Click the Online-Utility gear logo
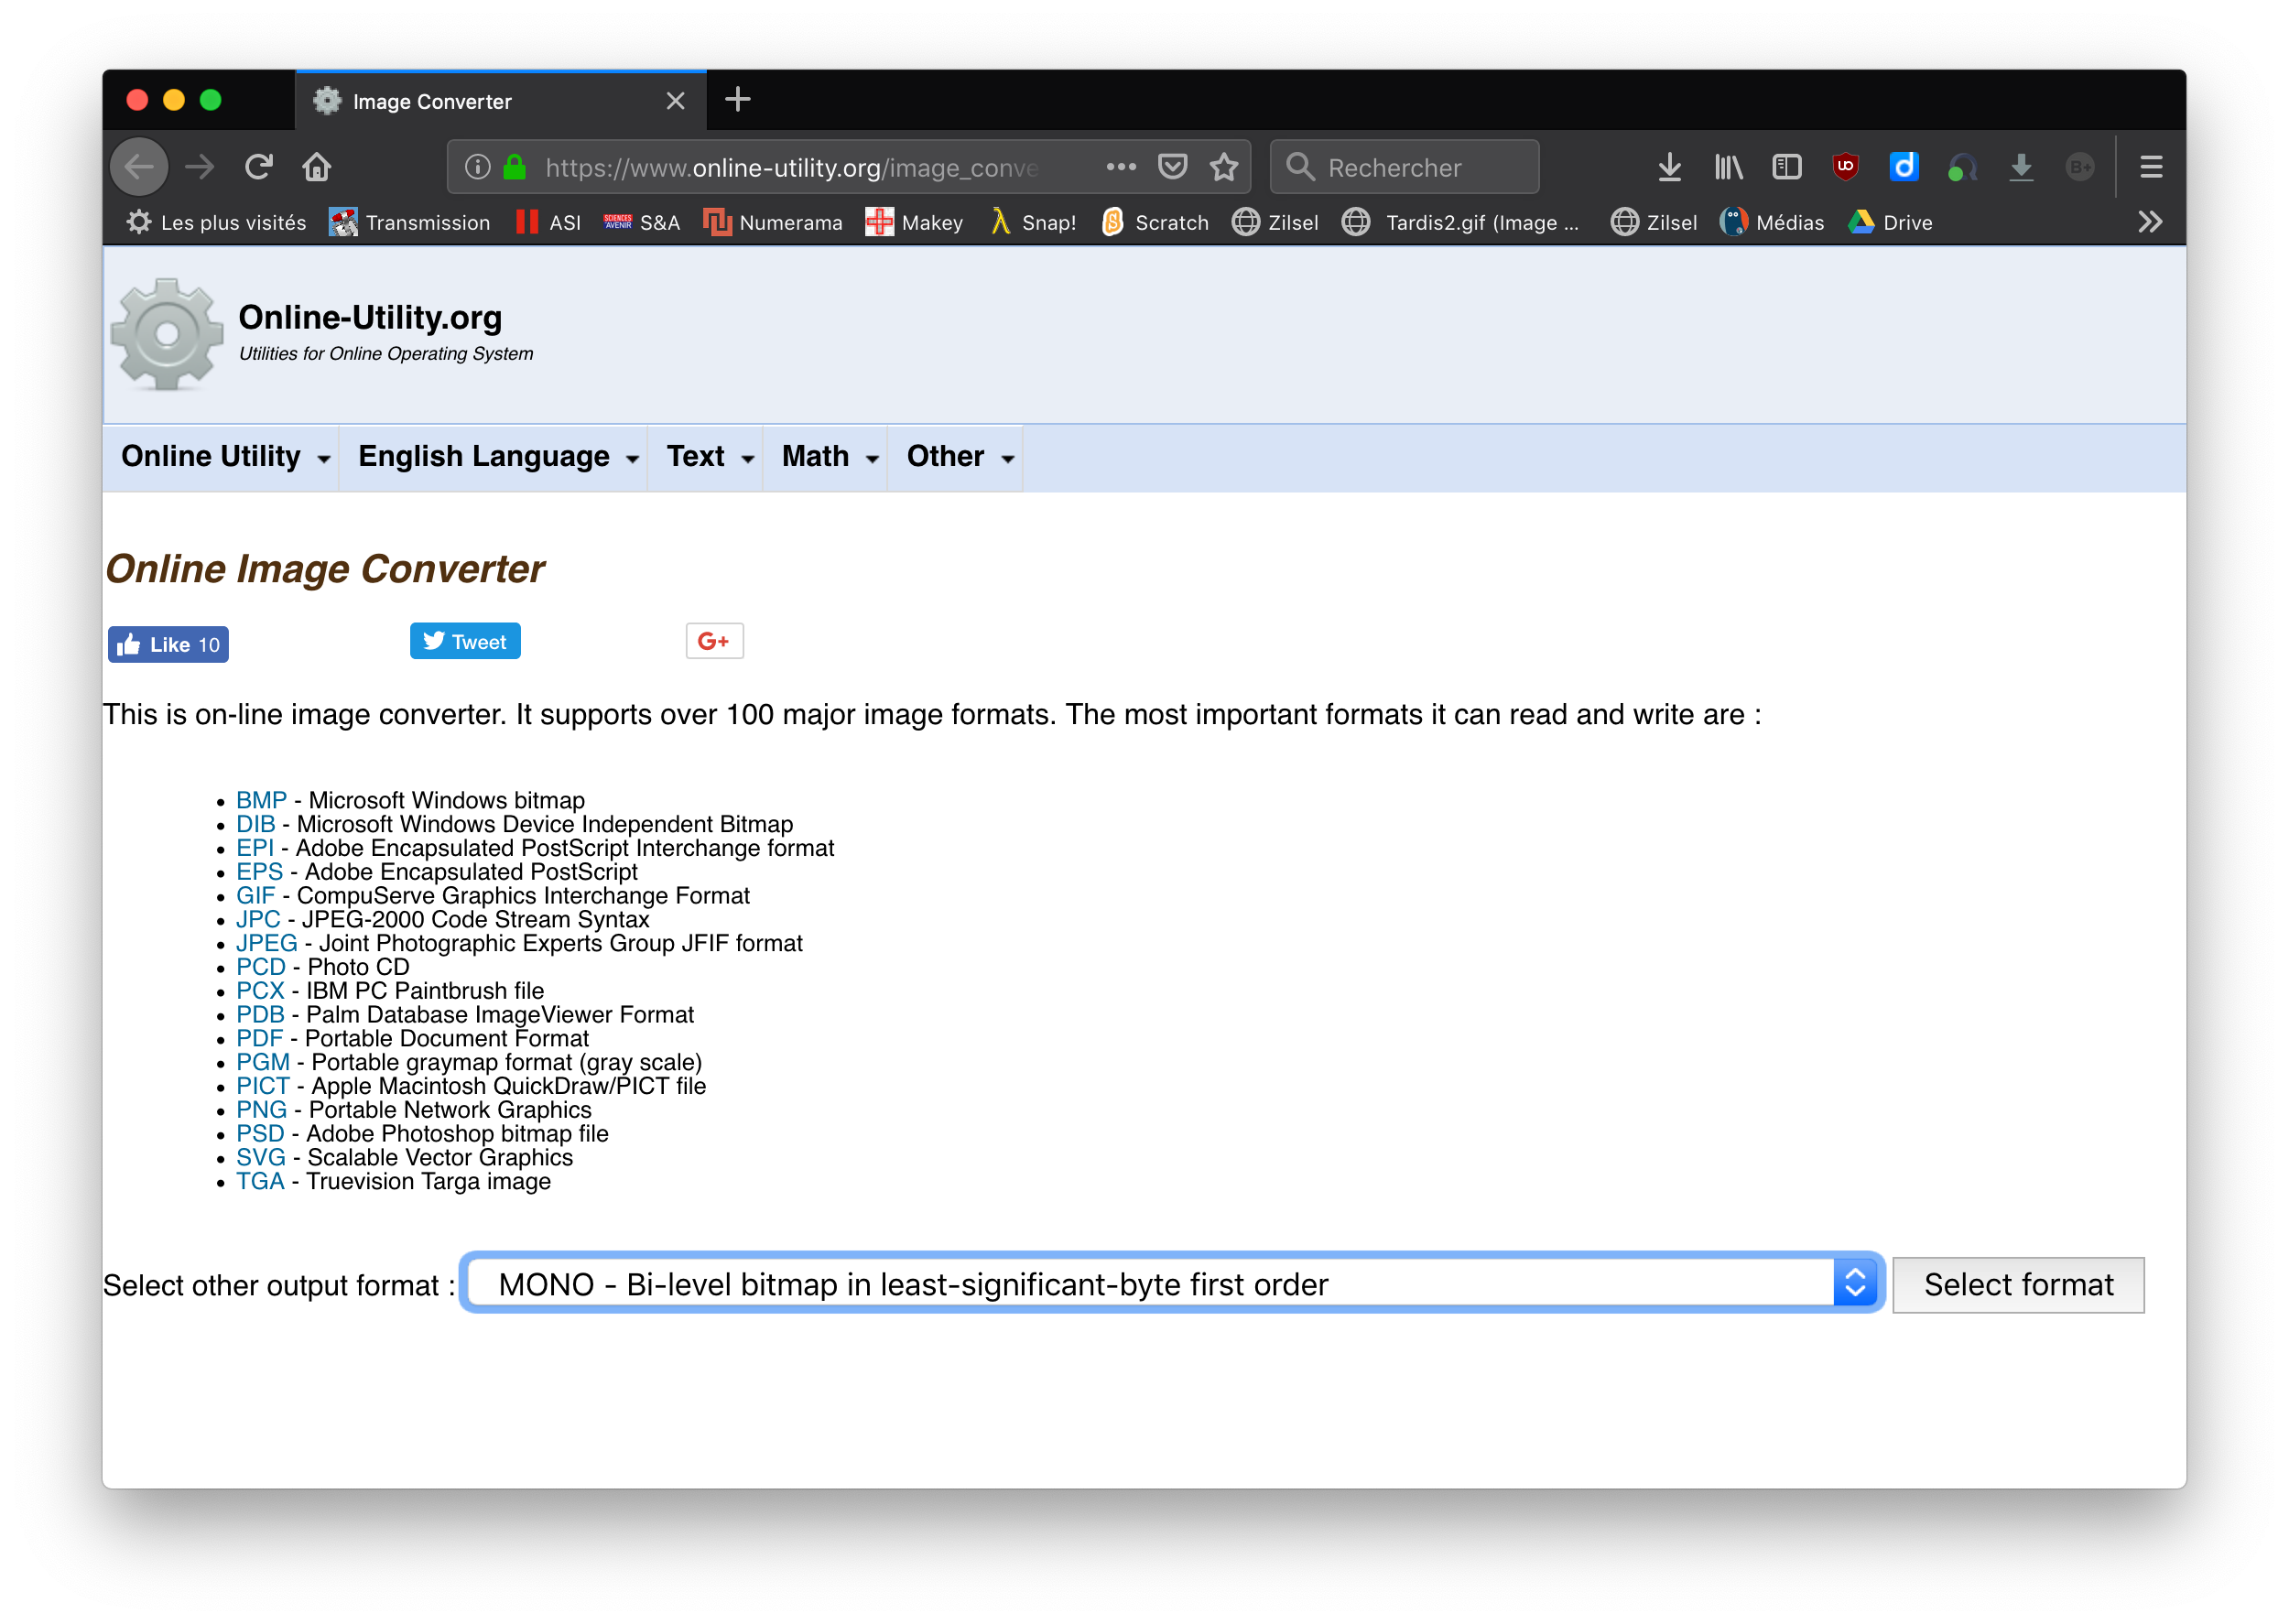Image resolution: width=2289 pixels, height=1624 pixels. [x=167, y=334]
